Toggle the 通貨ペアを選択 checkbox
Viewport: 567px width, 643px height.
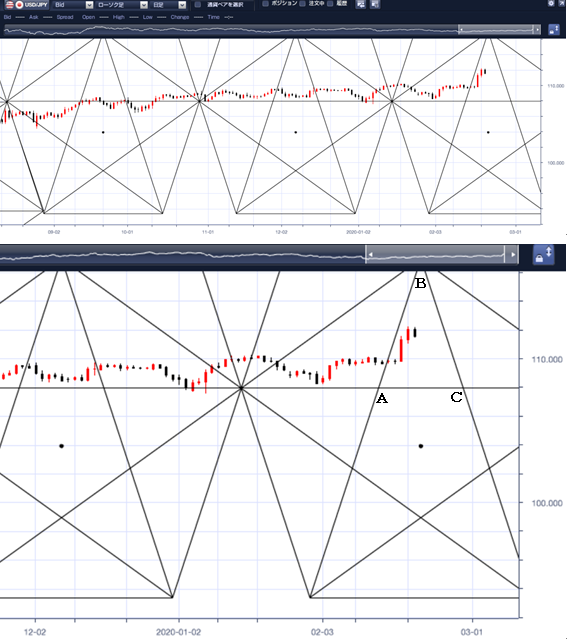coord(198,5)
